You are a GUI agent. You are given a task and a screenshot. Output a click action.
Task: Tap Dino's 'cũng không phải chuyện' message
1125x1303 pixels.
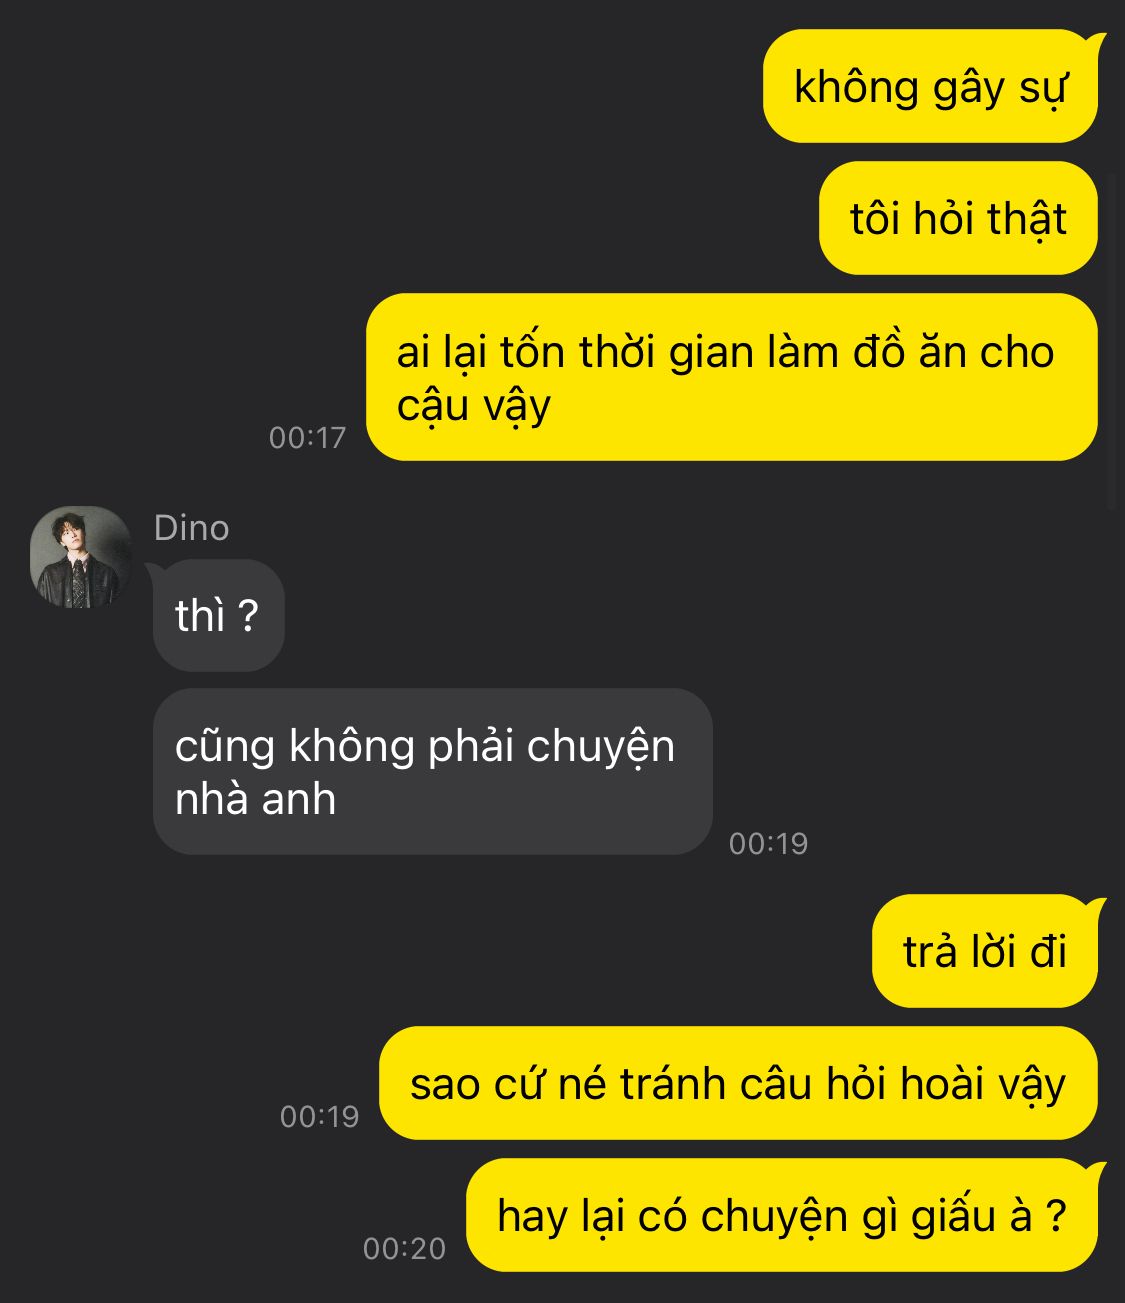pyautogui.click(x=432, y=771)
